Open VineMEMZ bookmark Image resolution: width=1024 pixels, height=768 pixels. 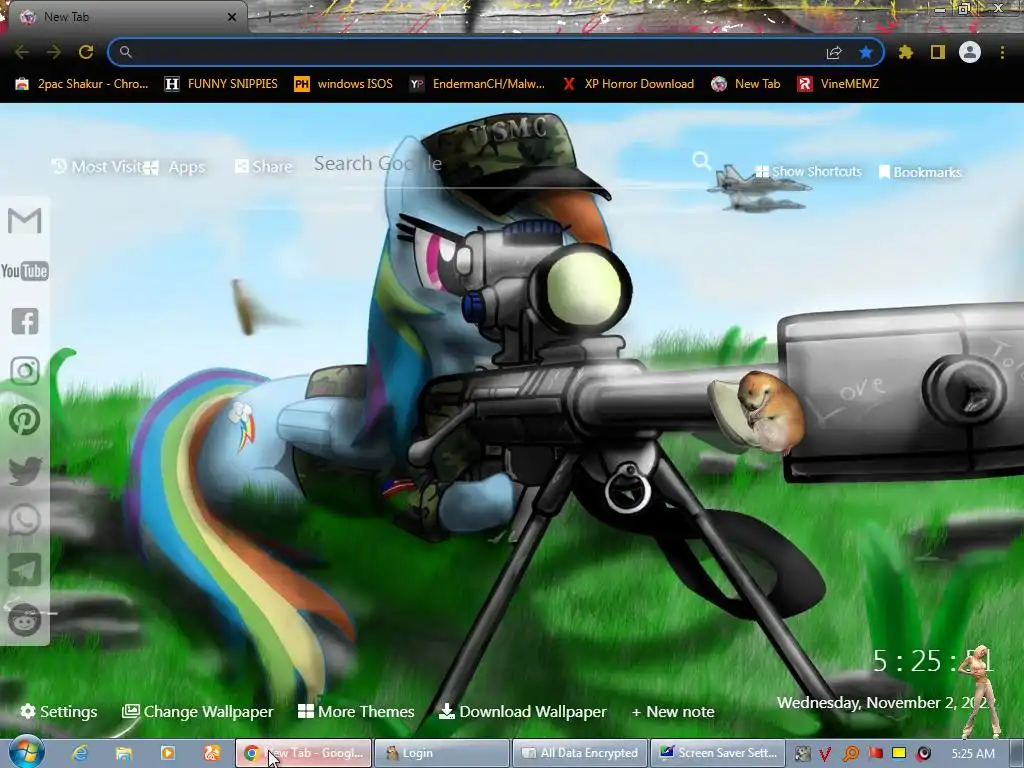click(x=838, y=84)
